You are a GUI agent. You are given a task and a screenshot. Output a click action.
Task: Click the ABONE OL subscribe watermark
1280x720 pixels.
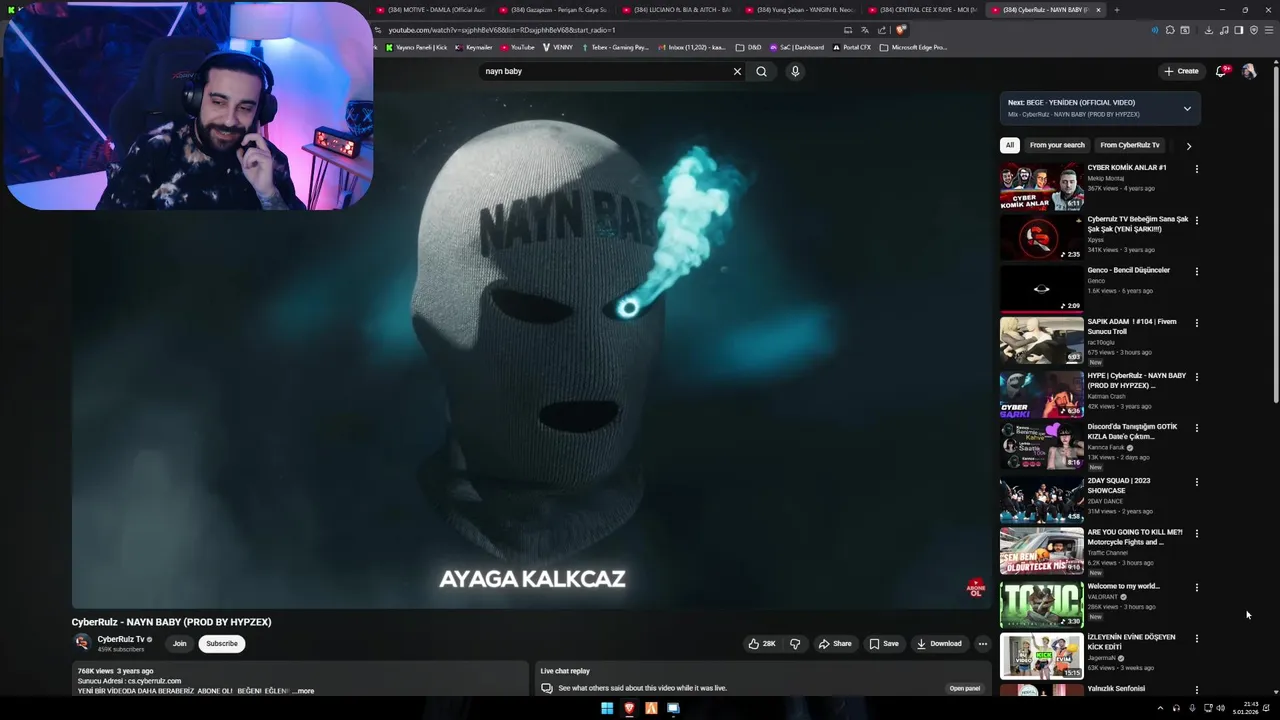point(976,588)
